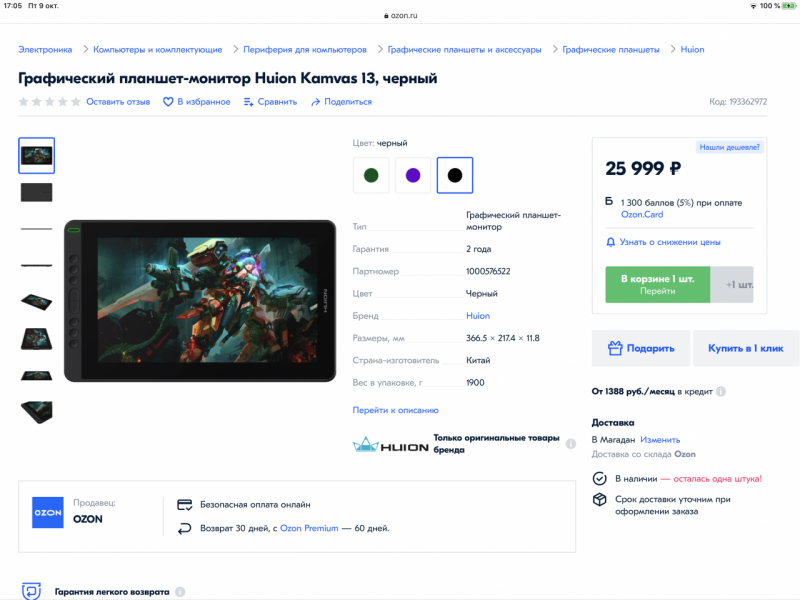This screenshot has height=600, width=800.
Task: Select the second thumbnail showing tablet back
Action: pyautogui.click(x=36, y=192)
